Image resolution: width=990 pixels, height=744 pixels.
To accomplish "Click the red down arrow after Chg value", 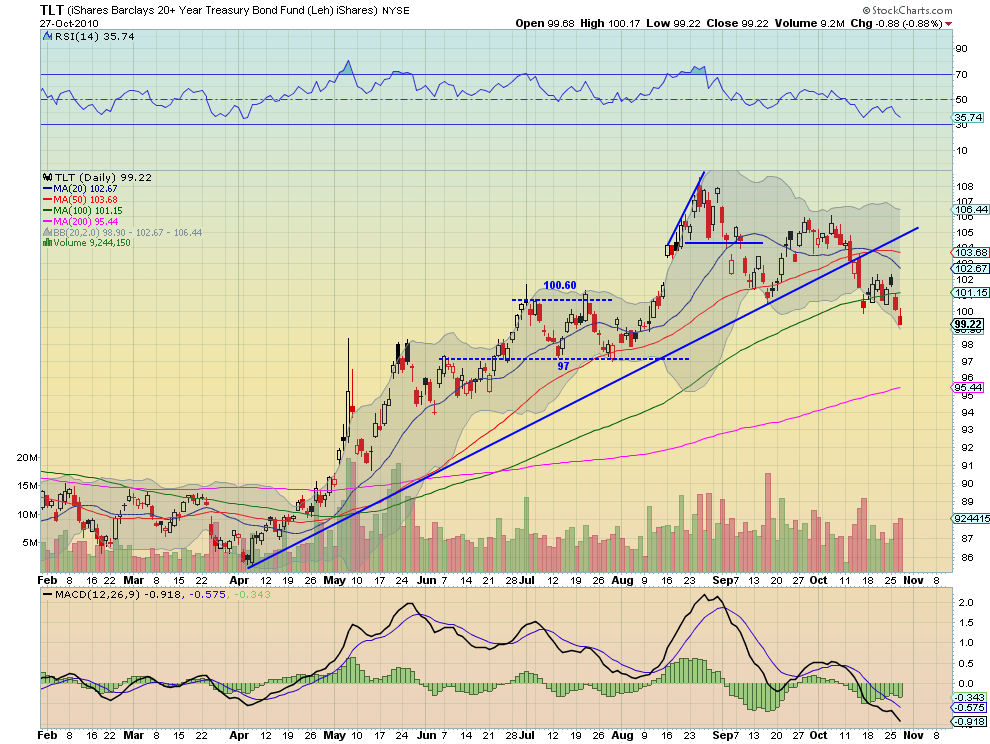I will coord(949,24).
